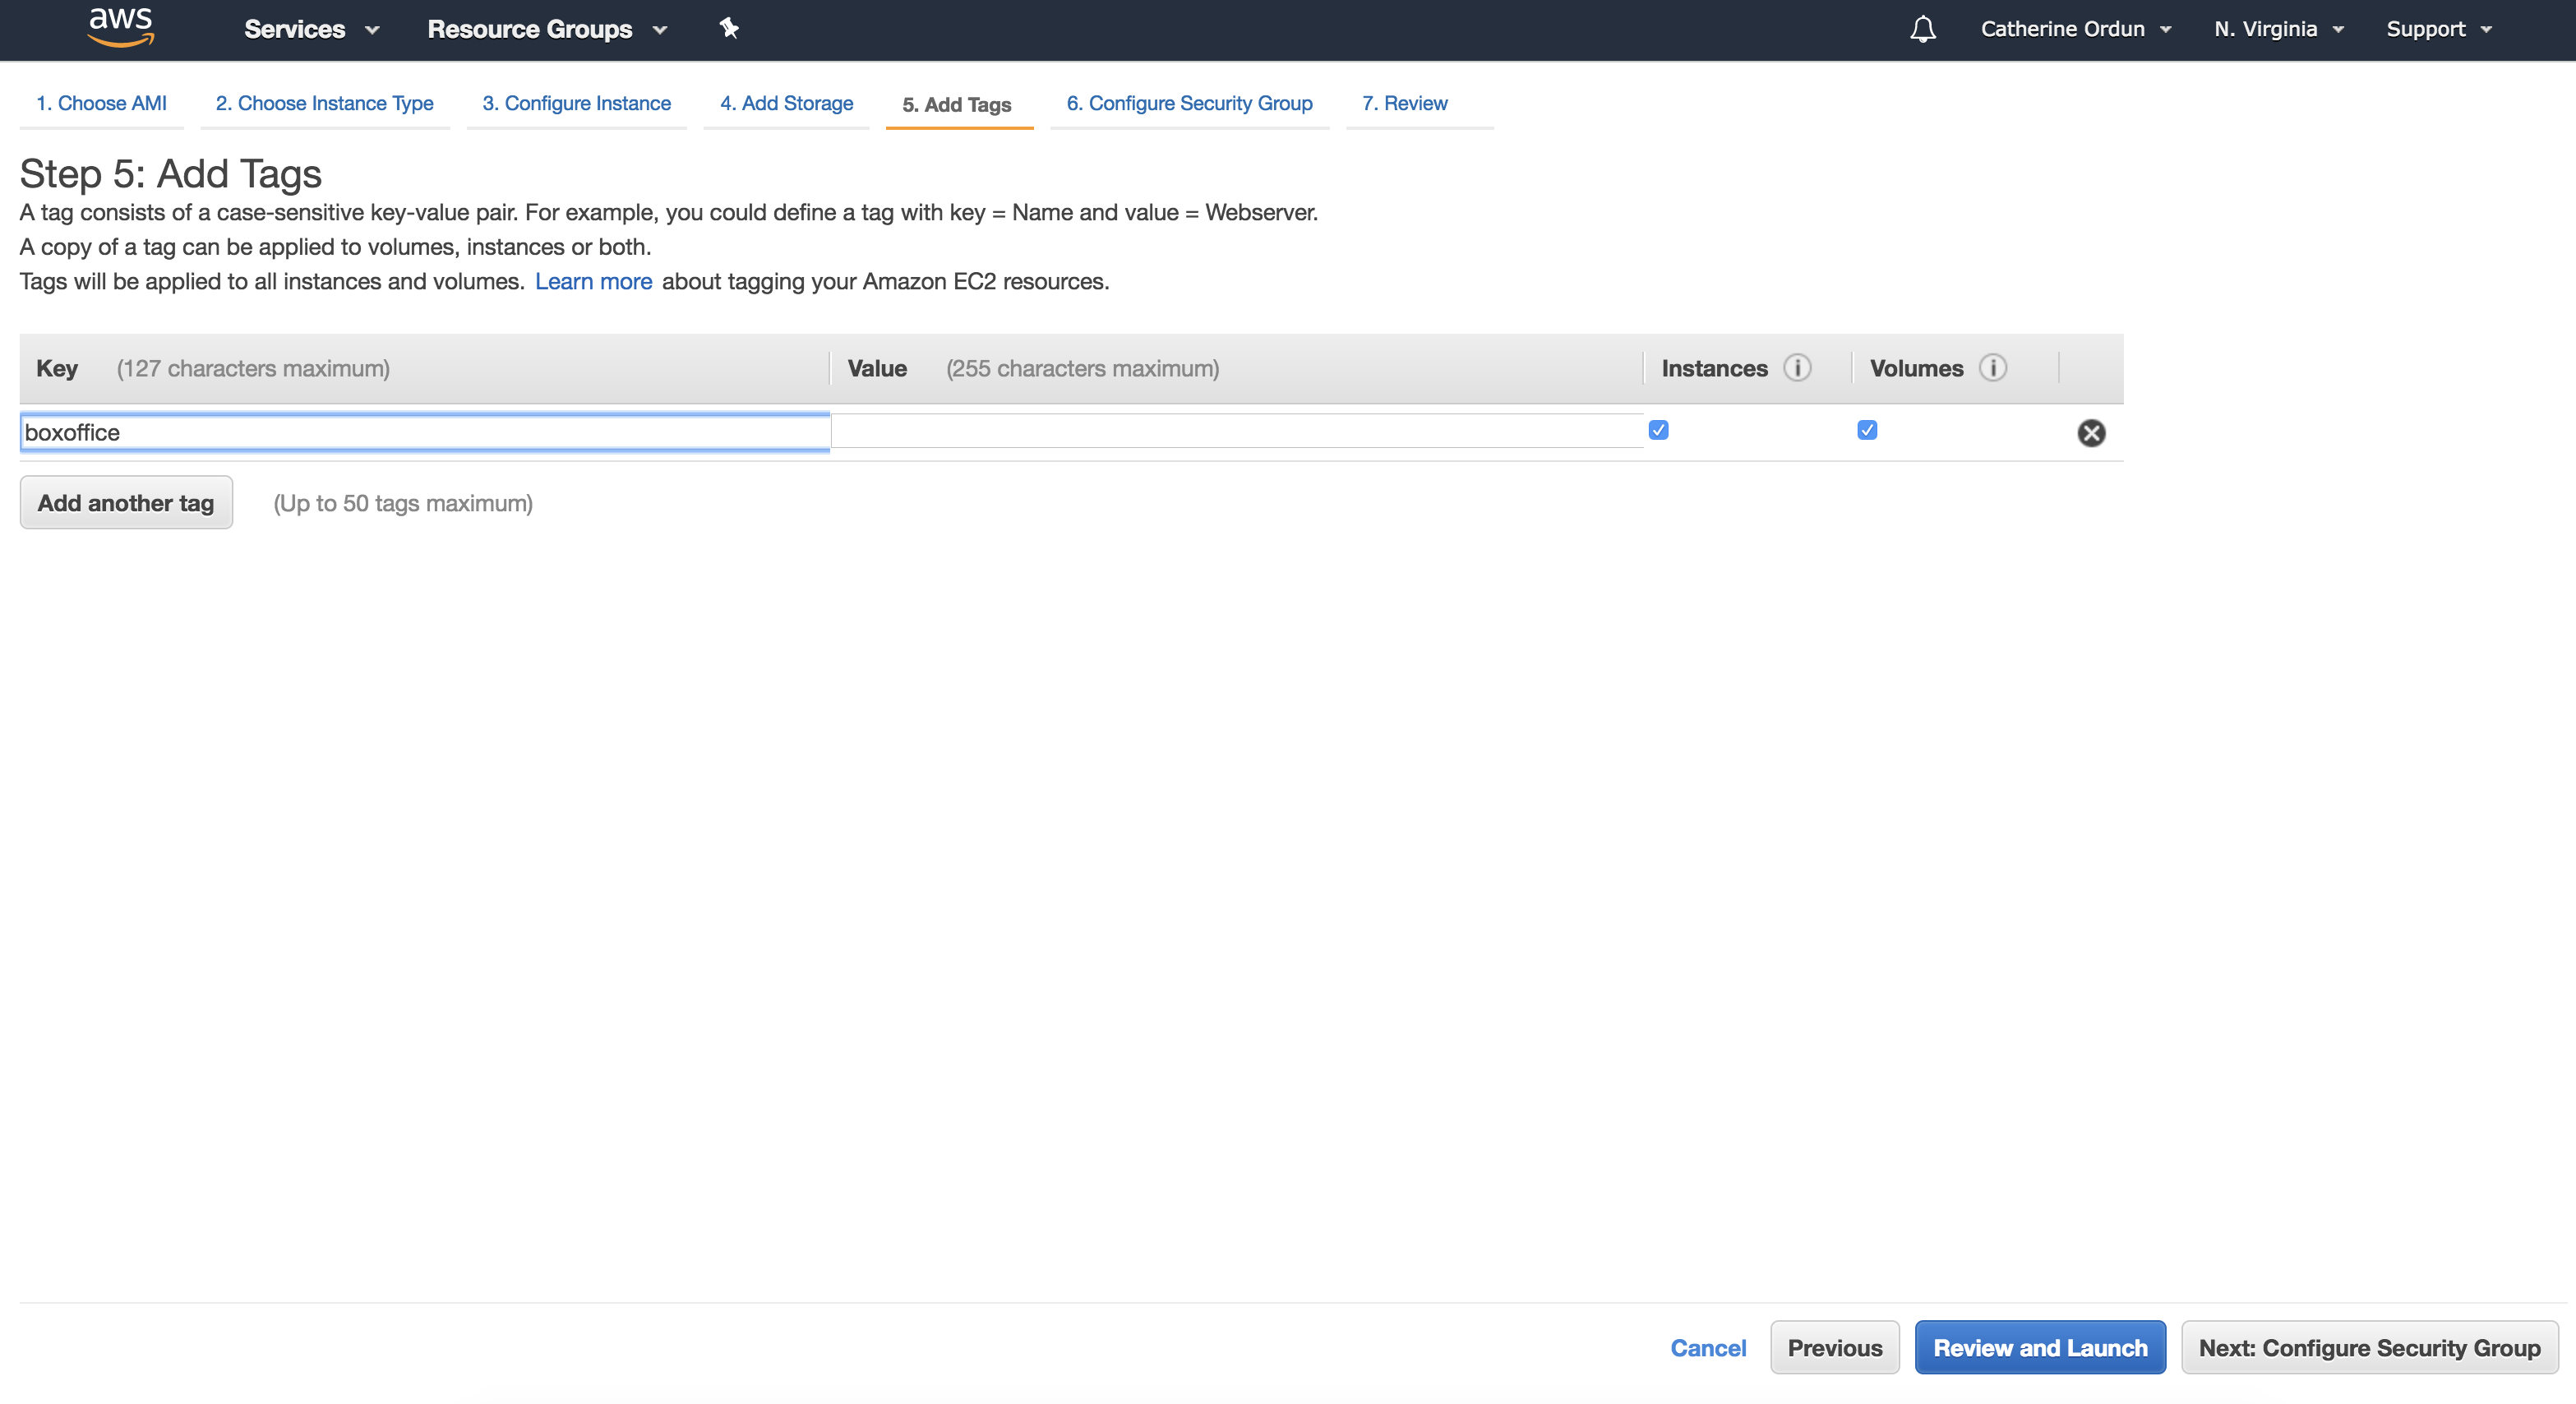Uncheck the Volumes checkbox for boxoffice tag
Screen dimensions: 2576x1404
[1866, 430]
